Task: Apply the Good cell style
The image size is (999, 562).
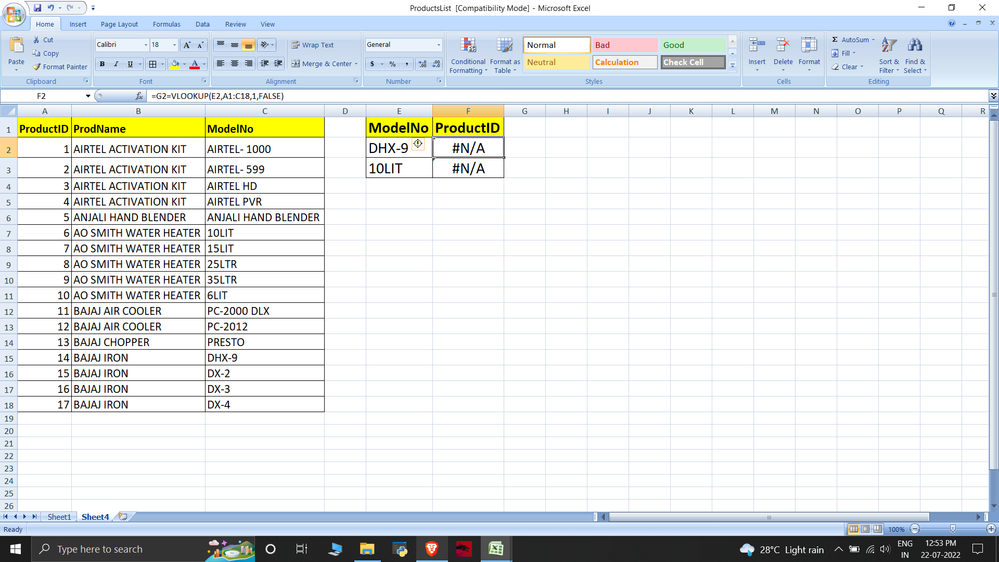Action: (x=693, y=45)
